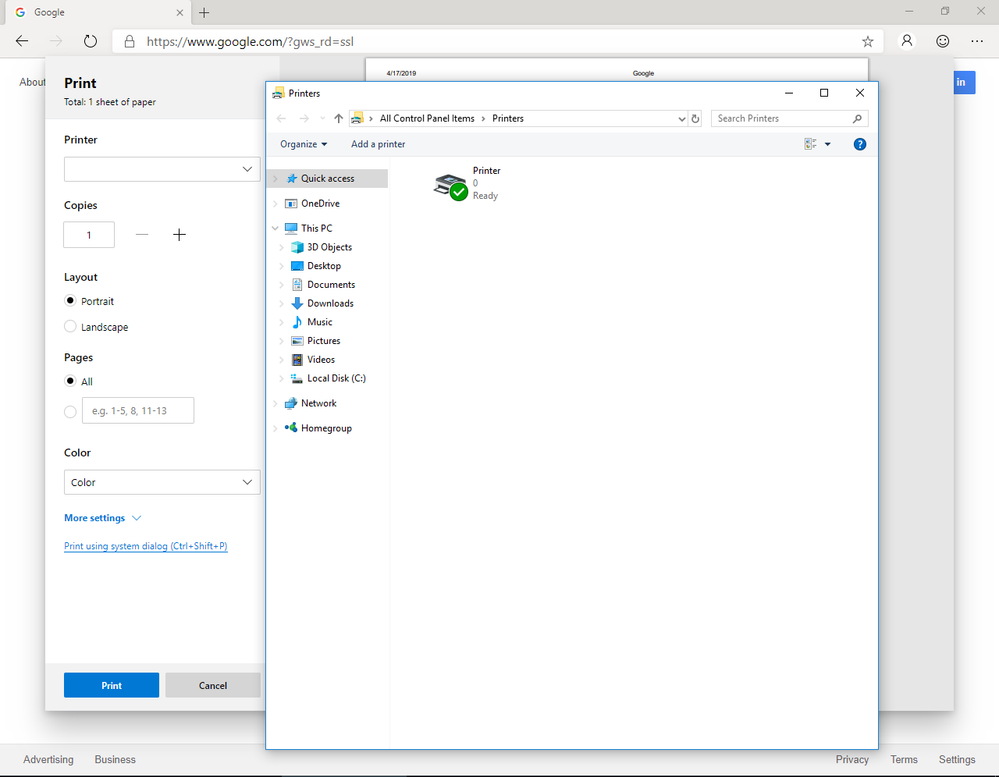The width and height of the screenshot is (999, 777).
Task: Select custom page range radio button
Action: (x=70, y=411)
